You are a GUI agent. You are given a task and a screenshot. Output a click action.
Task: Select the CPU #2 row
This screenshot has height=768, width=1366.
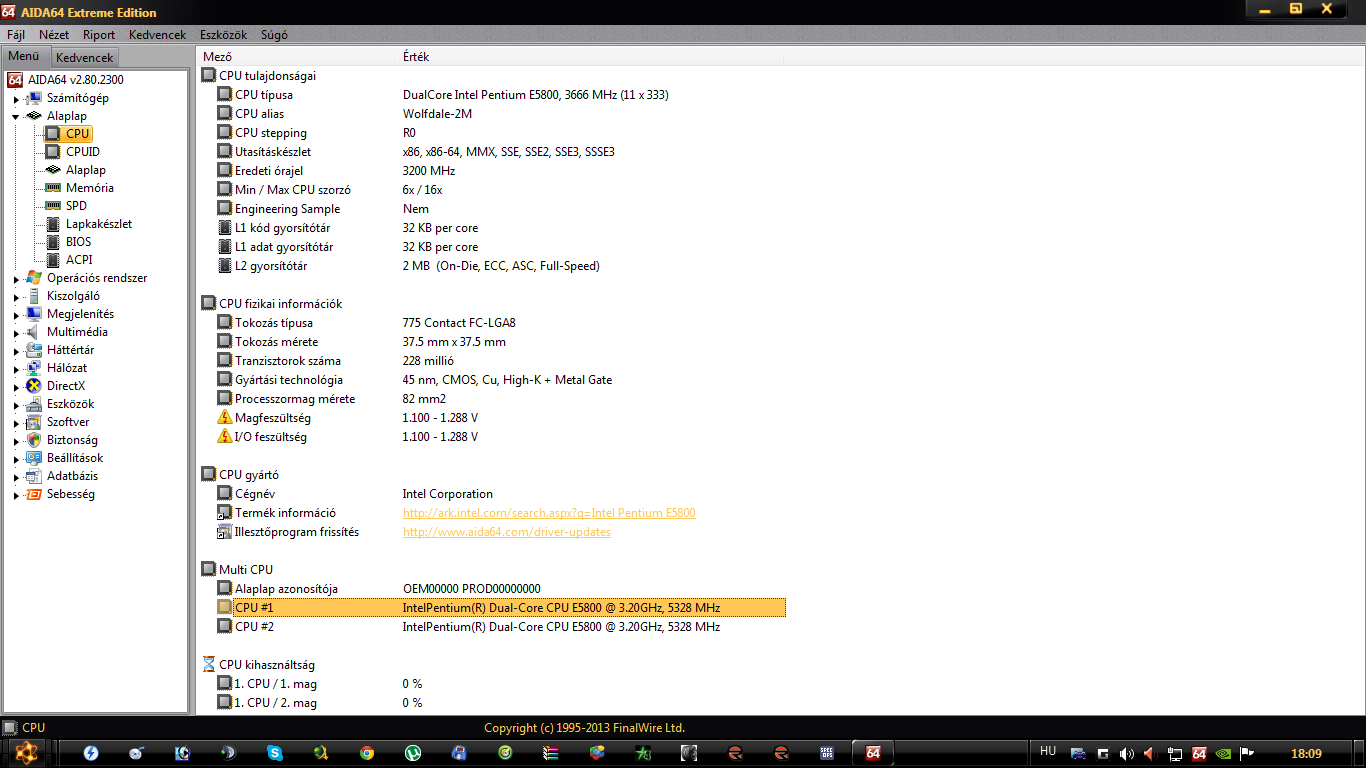click(500, 627)
